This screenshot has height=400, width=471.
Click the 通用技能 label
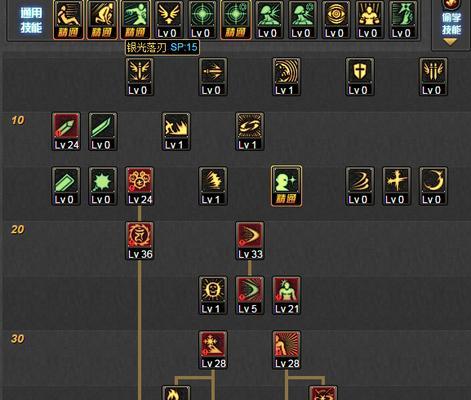coord(31,20)
